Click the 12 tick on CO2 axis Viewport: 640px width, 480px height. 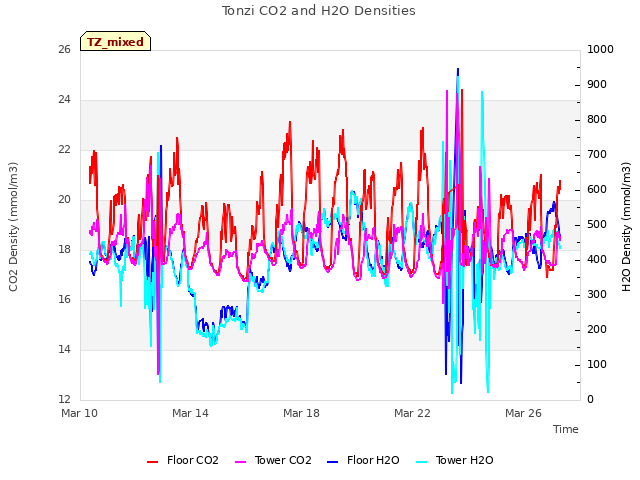point(64,399)
